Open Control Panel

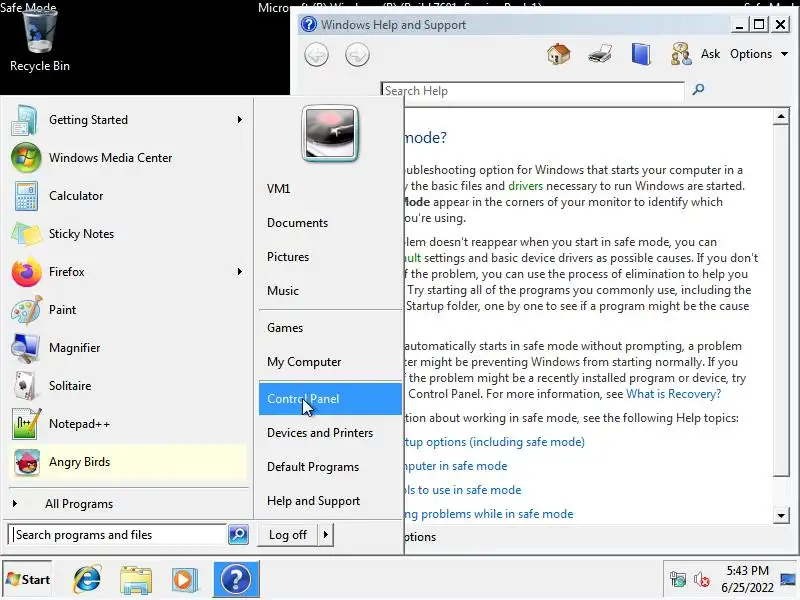[x=330, y=399]
